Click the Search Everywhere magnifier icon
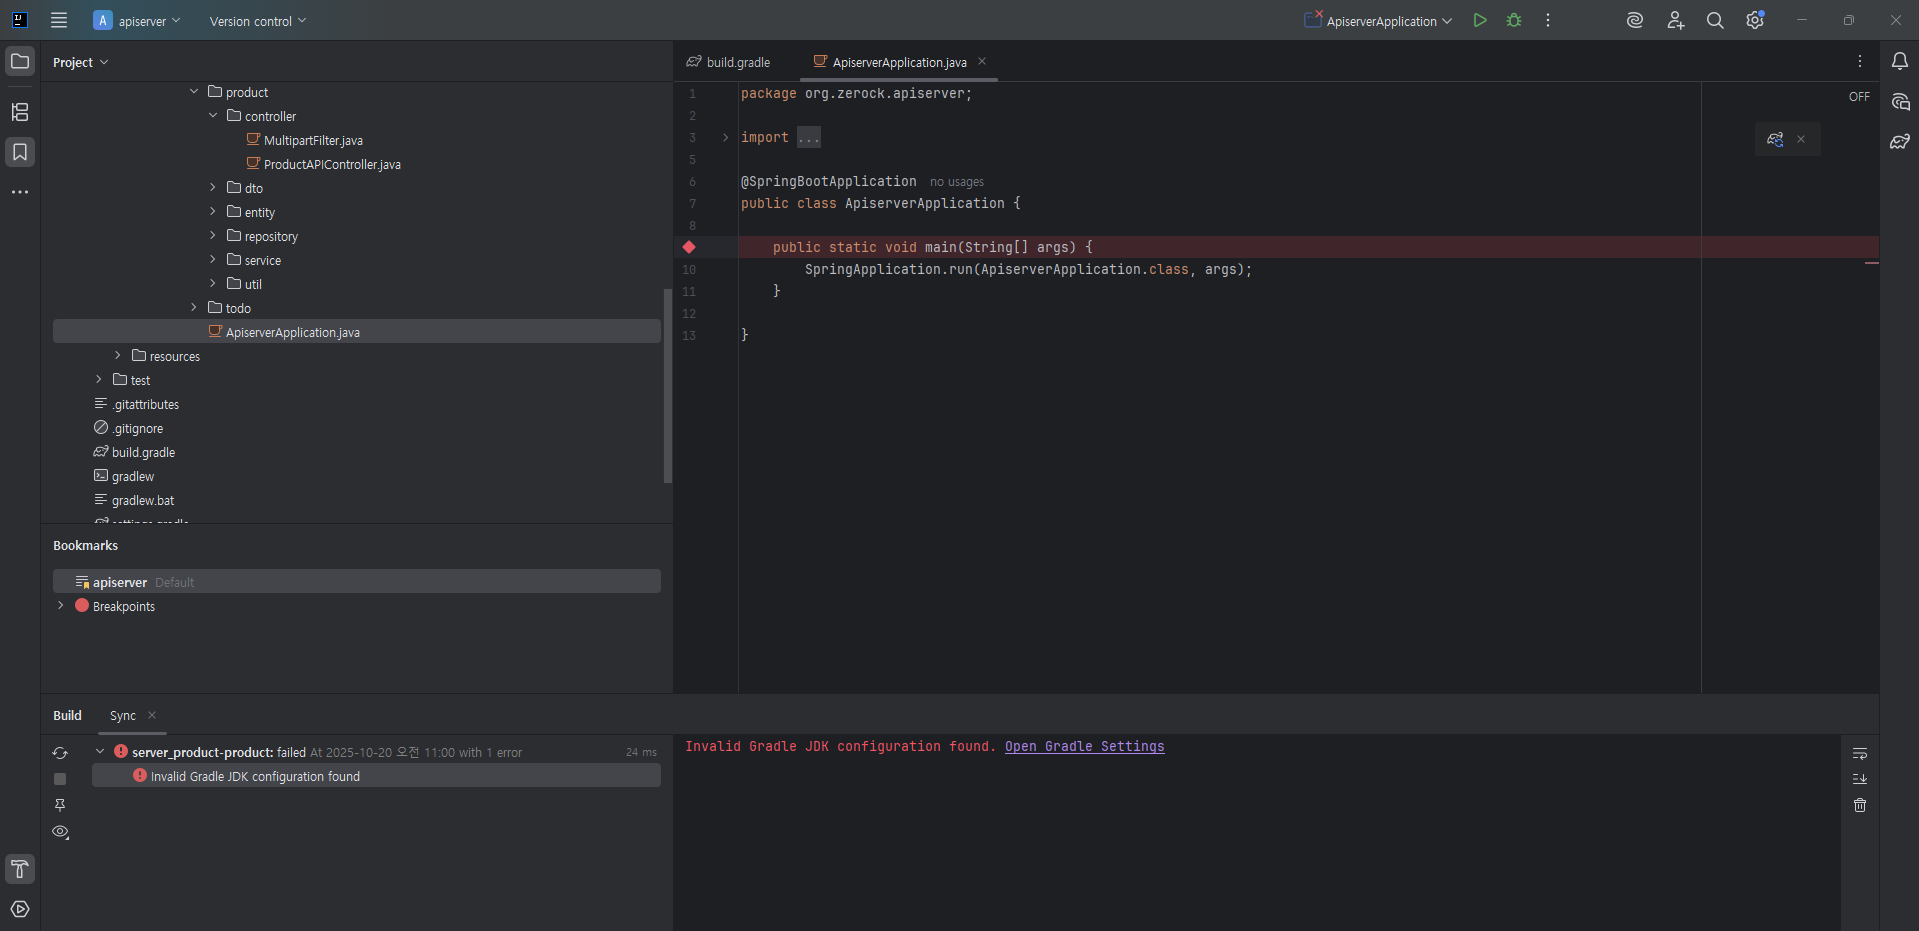This screenshot has width=1919, height=931. pyautogui.click(x=1715, y=20)
